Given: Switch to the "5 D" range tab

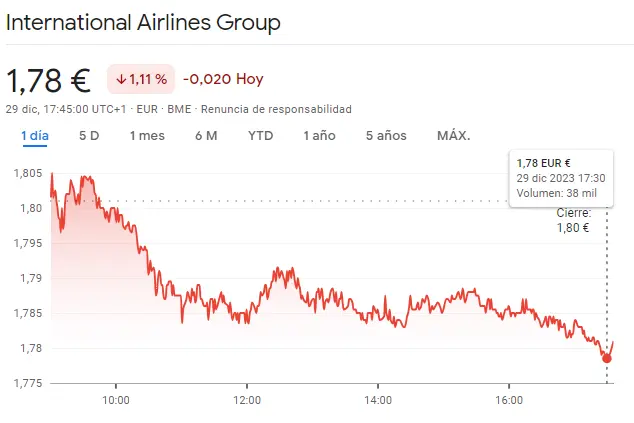Looking at the screenshot, I should click(89, 136).
